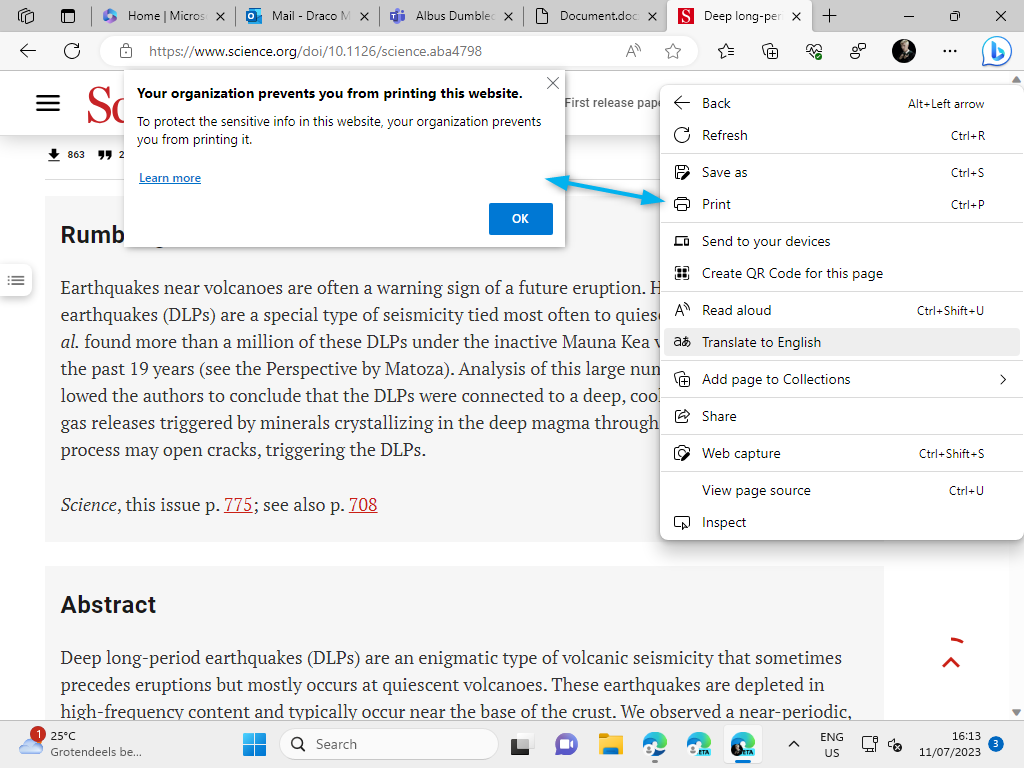Viewport: 1024px width, 768px height.
Task: Show hidden system tray icons
Action: [794, 744]
